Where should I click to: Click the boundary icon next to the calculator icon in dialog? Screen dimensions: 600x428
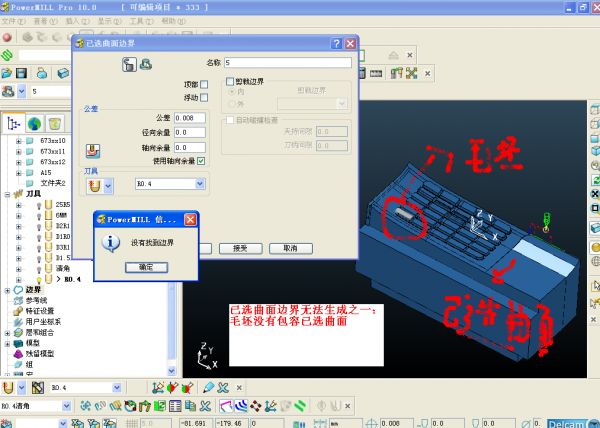[146, 64]
